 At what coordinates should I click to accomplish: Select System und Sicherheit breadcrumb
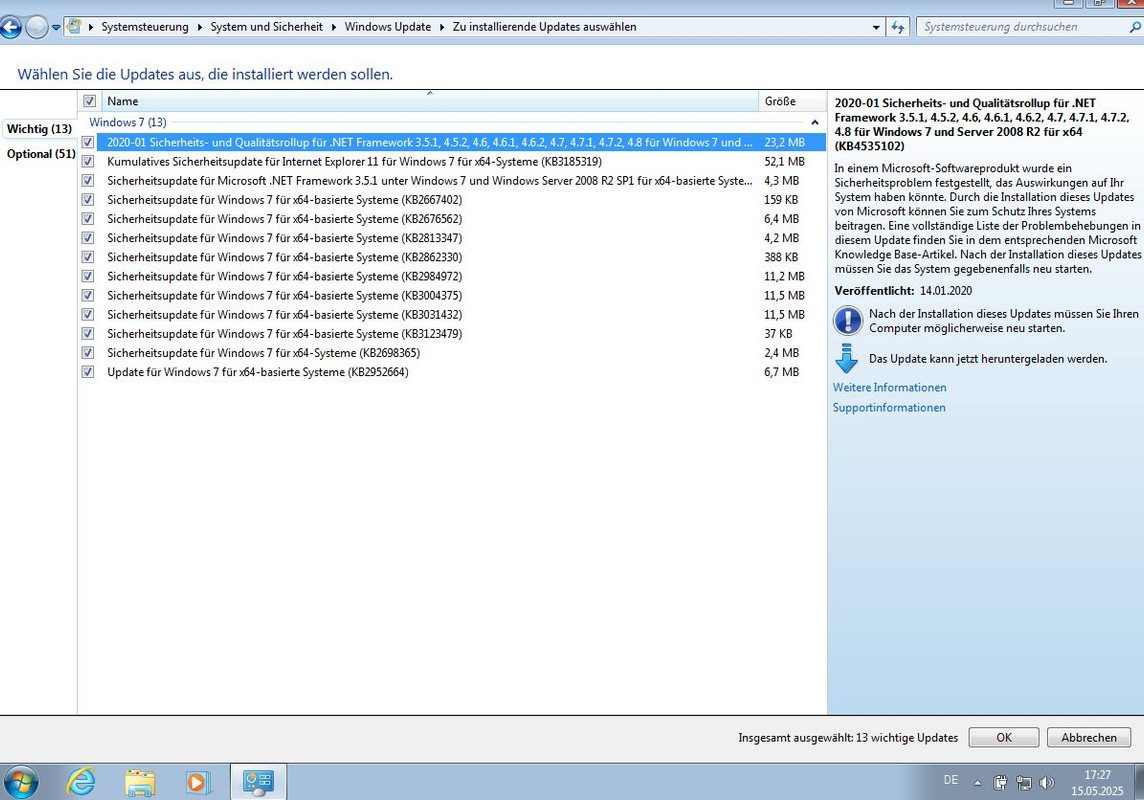[266, 27]
